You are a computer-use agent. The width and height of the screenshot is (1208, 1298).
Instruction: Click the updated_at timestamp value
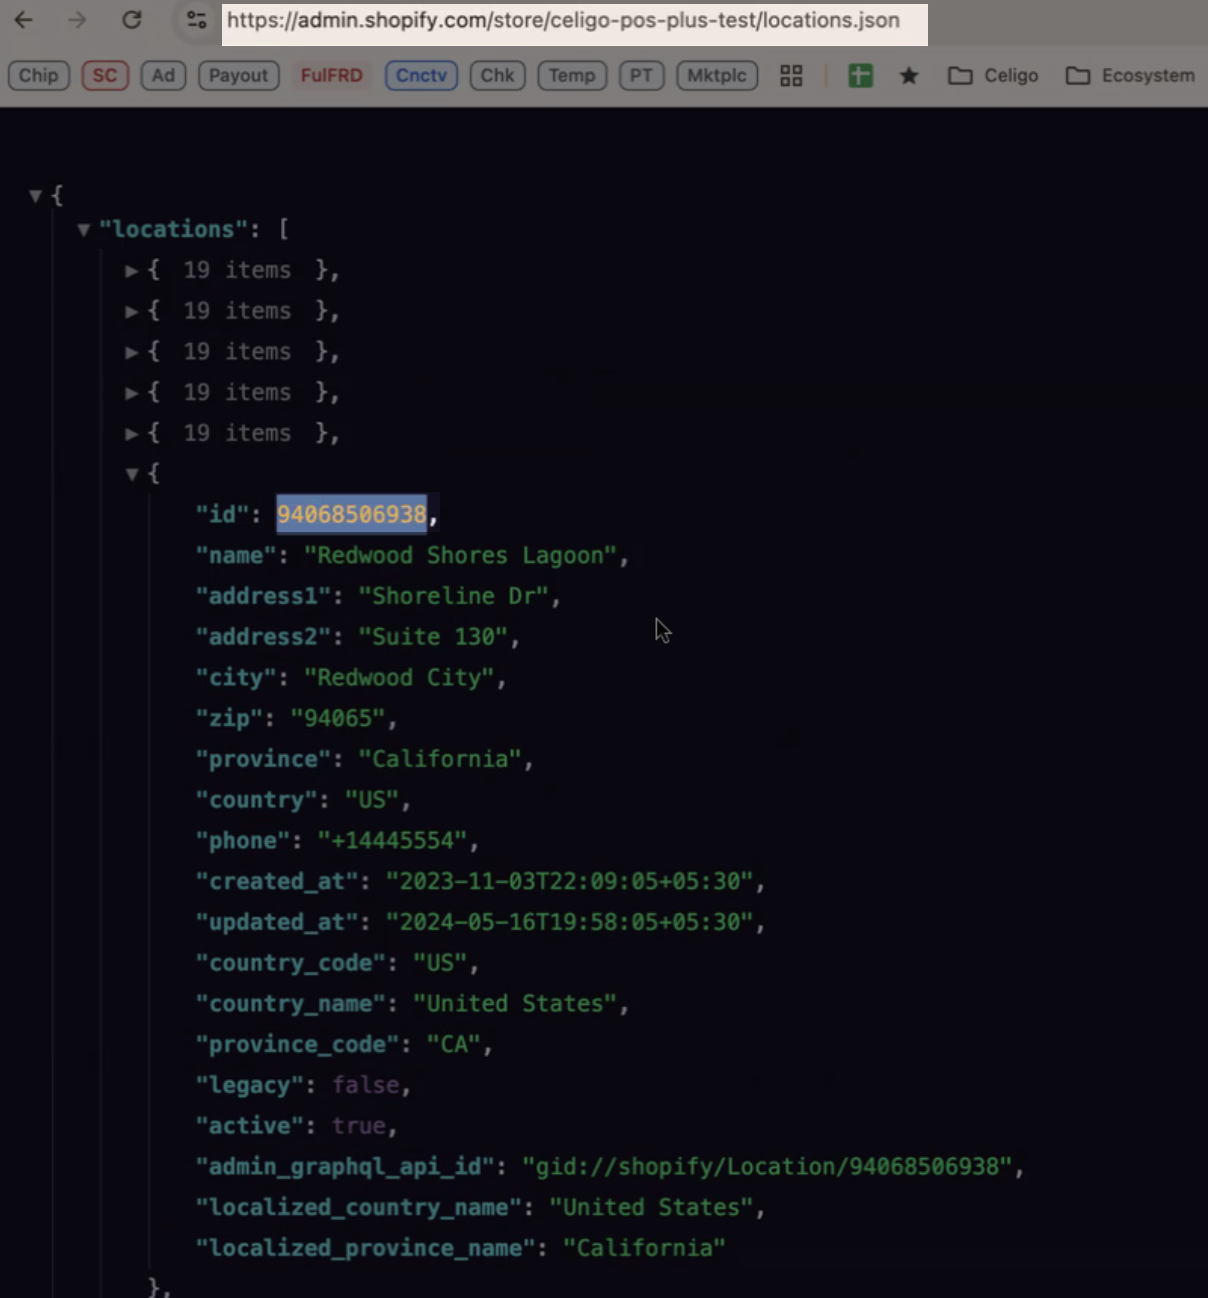(570, 922)
